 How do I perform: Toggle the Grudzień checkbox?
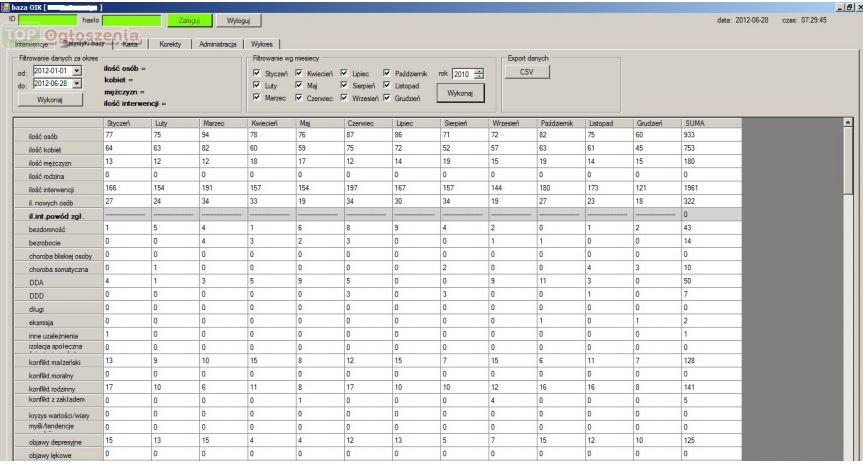pyautogui.click(x=388, y=98)
